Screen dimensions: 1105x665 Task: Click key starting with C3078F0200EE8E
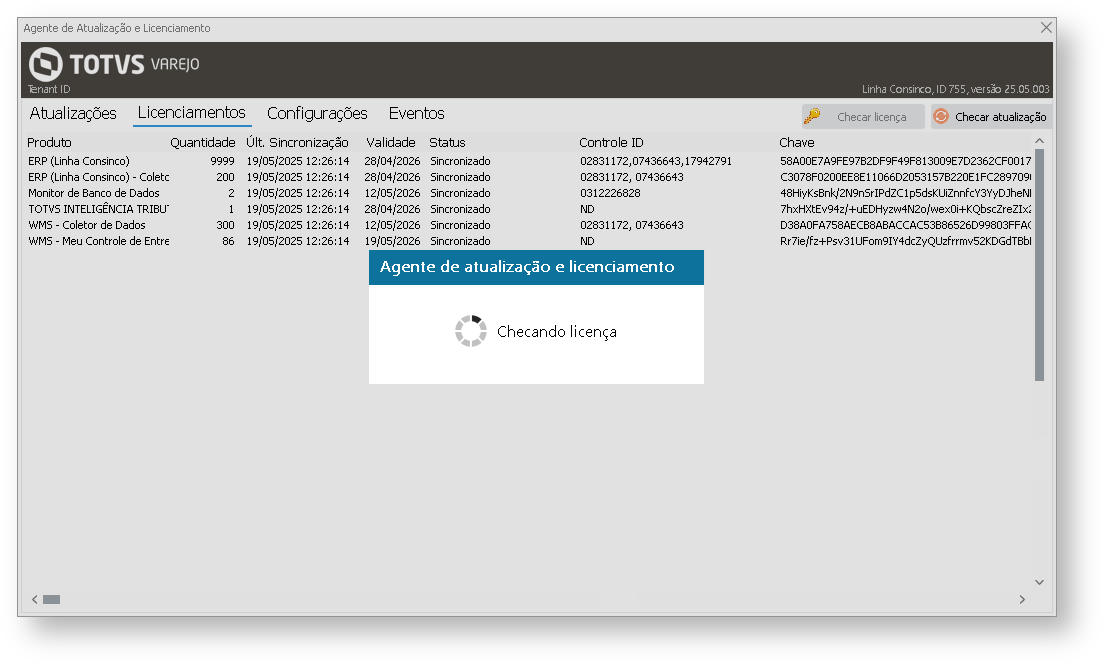tap(906, 178)
